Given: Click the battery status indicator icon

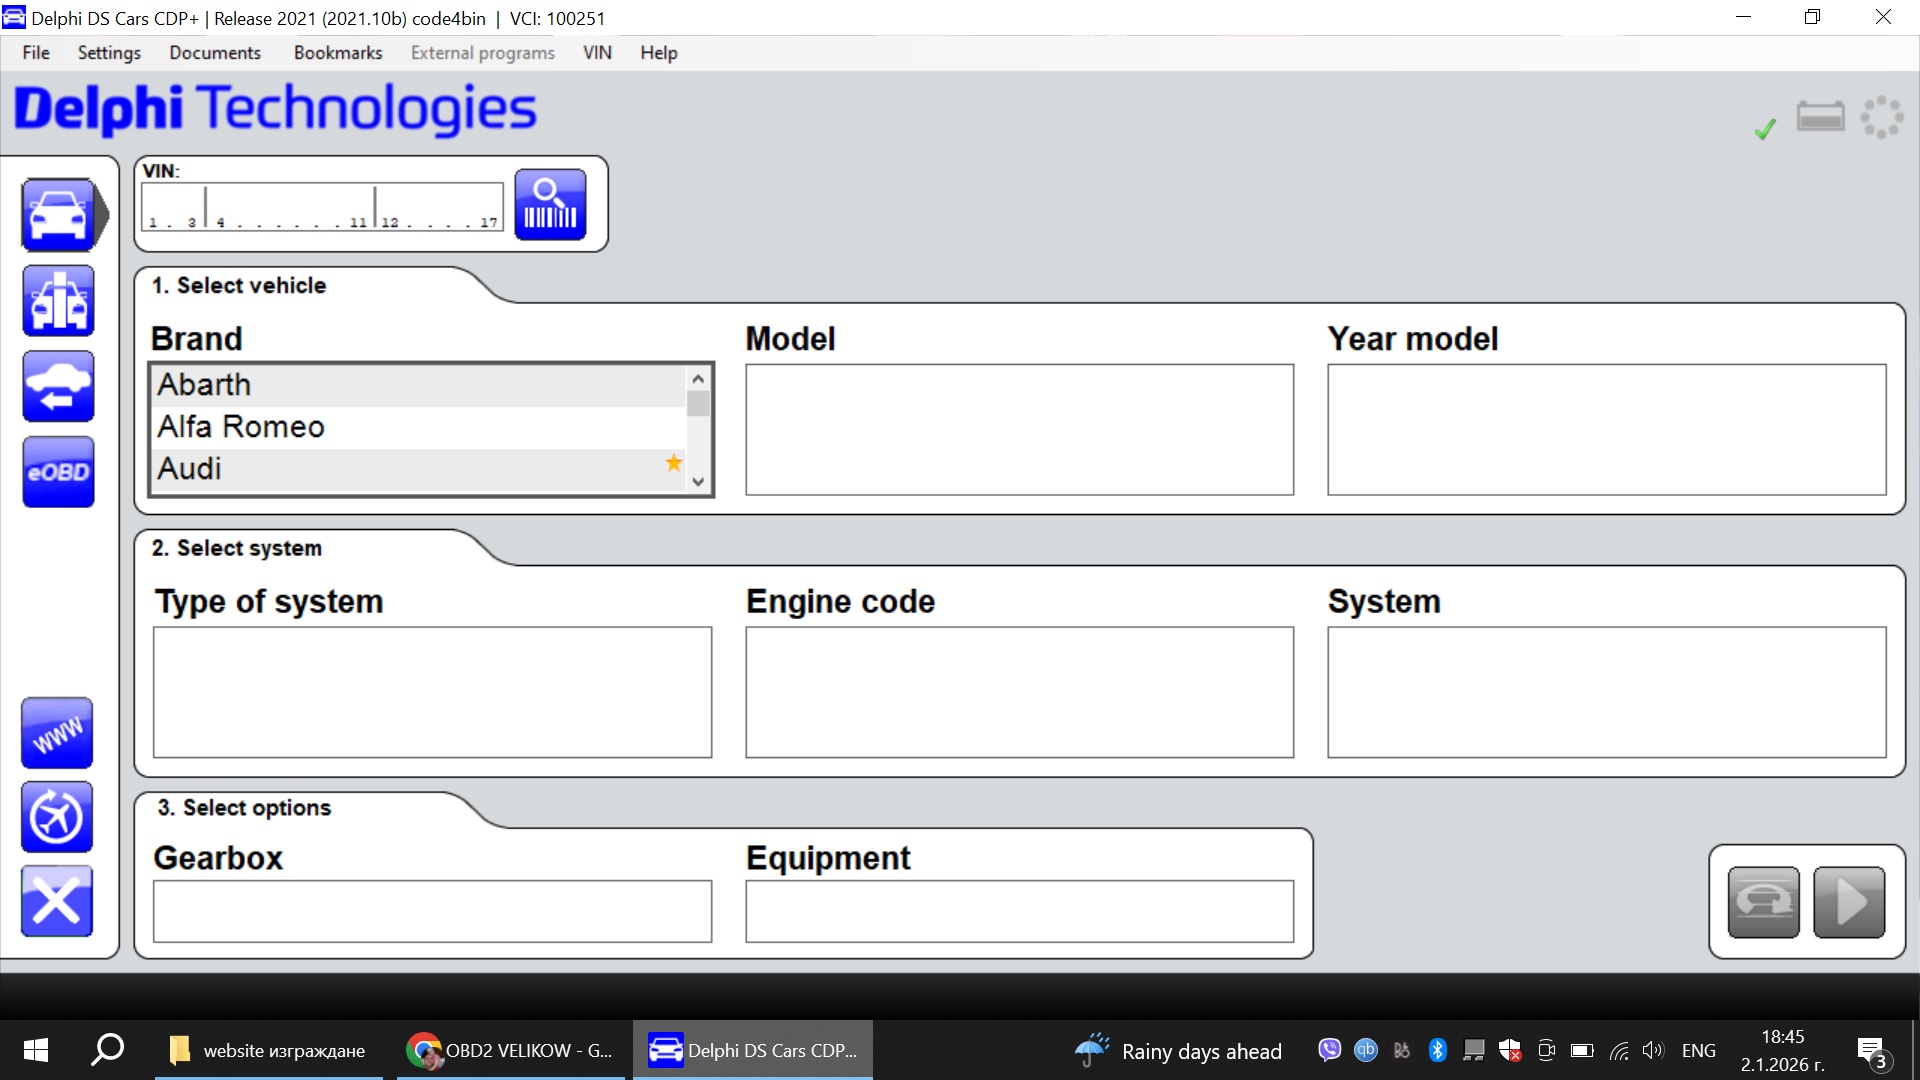Looking at the screenshot, I should coord(1822,116).
